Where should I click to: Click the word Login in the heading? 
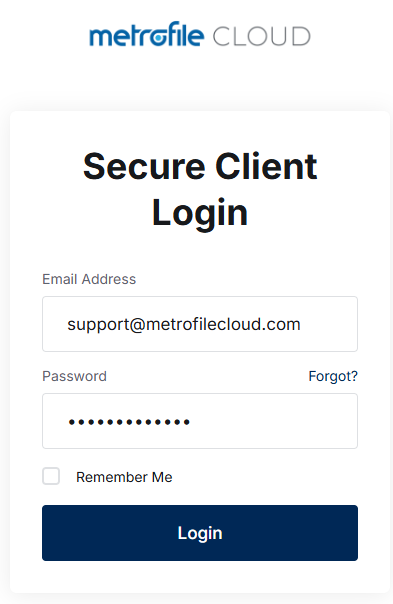coord(200,213)
